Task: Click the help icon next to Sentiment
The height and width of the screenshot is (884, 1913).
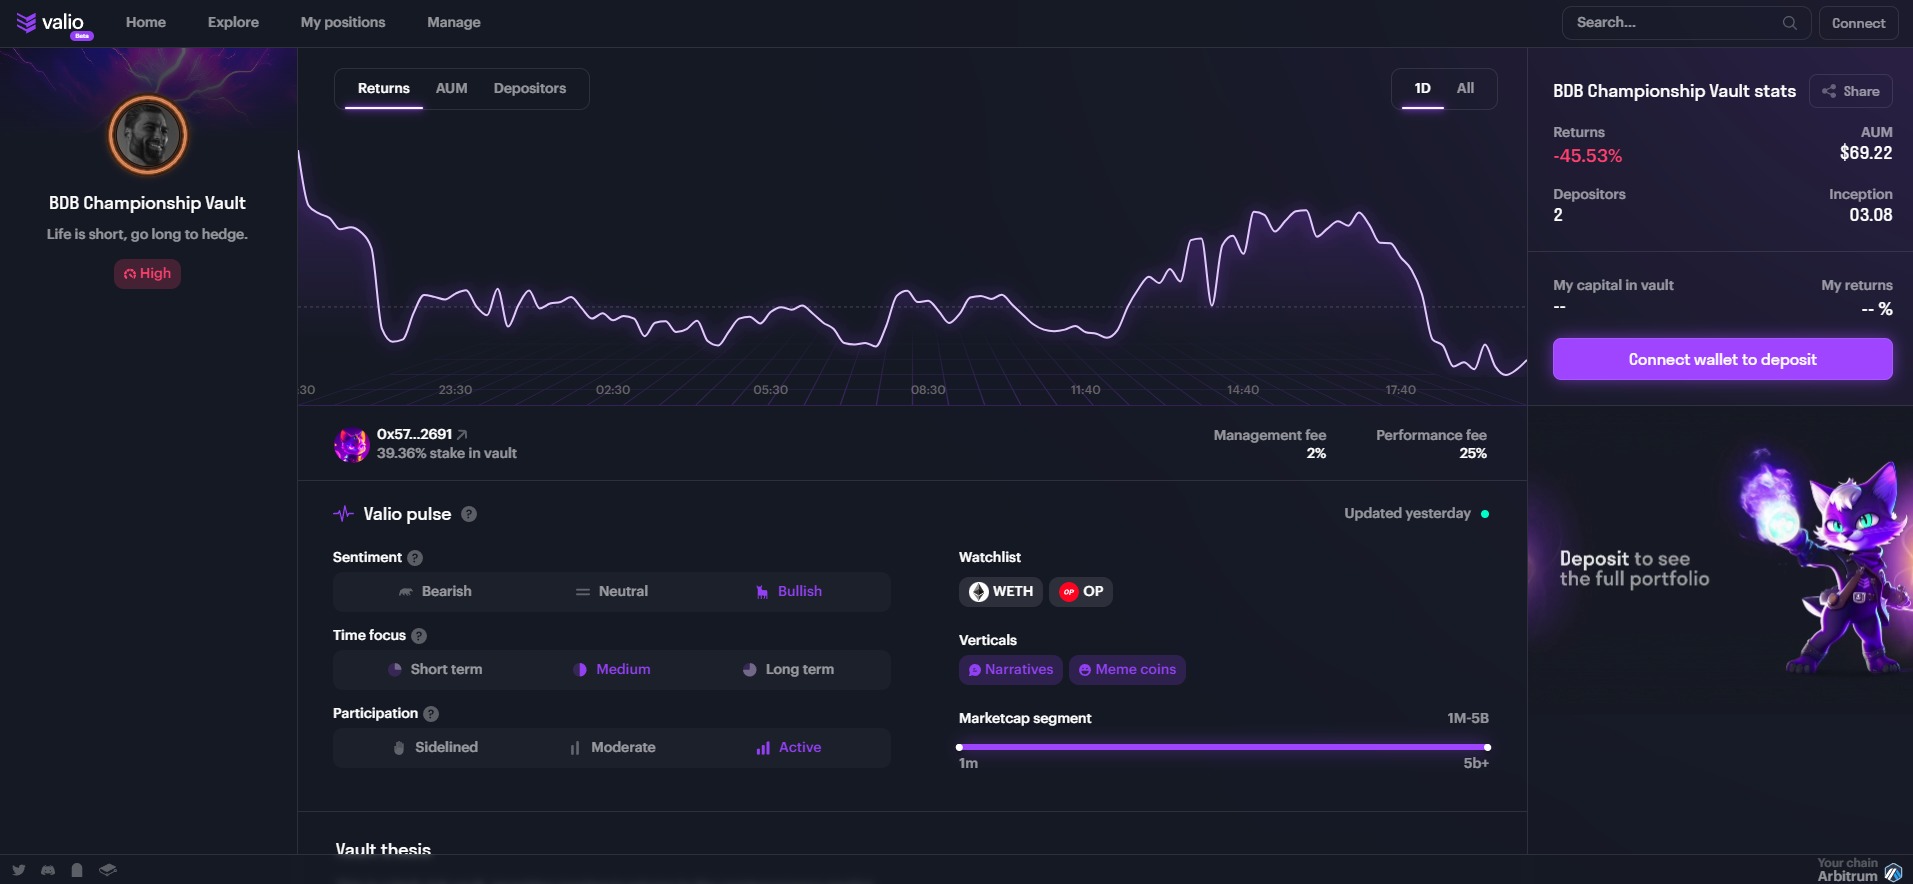Action: (x=415, y=558)
